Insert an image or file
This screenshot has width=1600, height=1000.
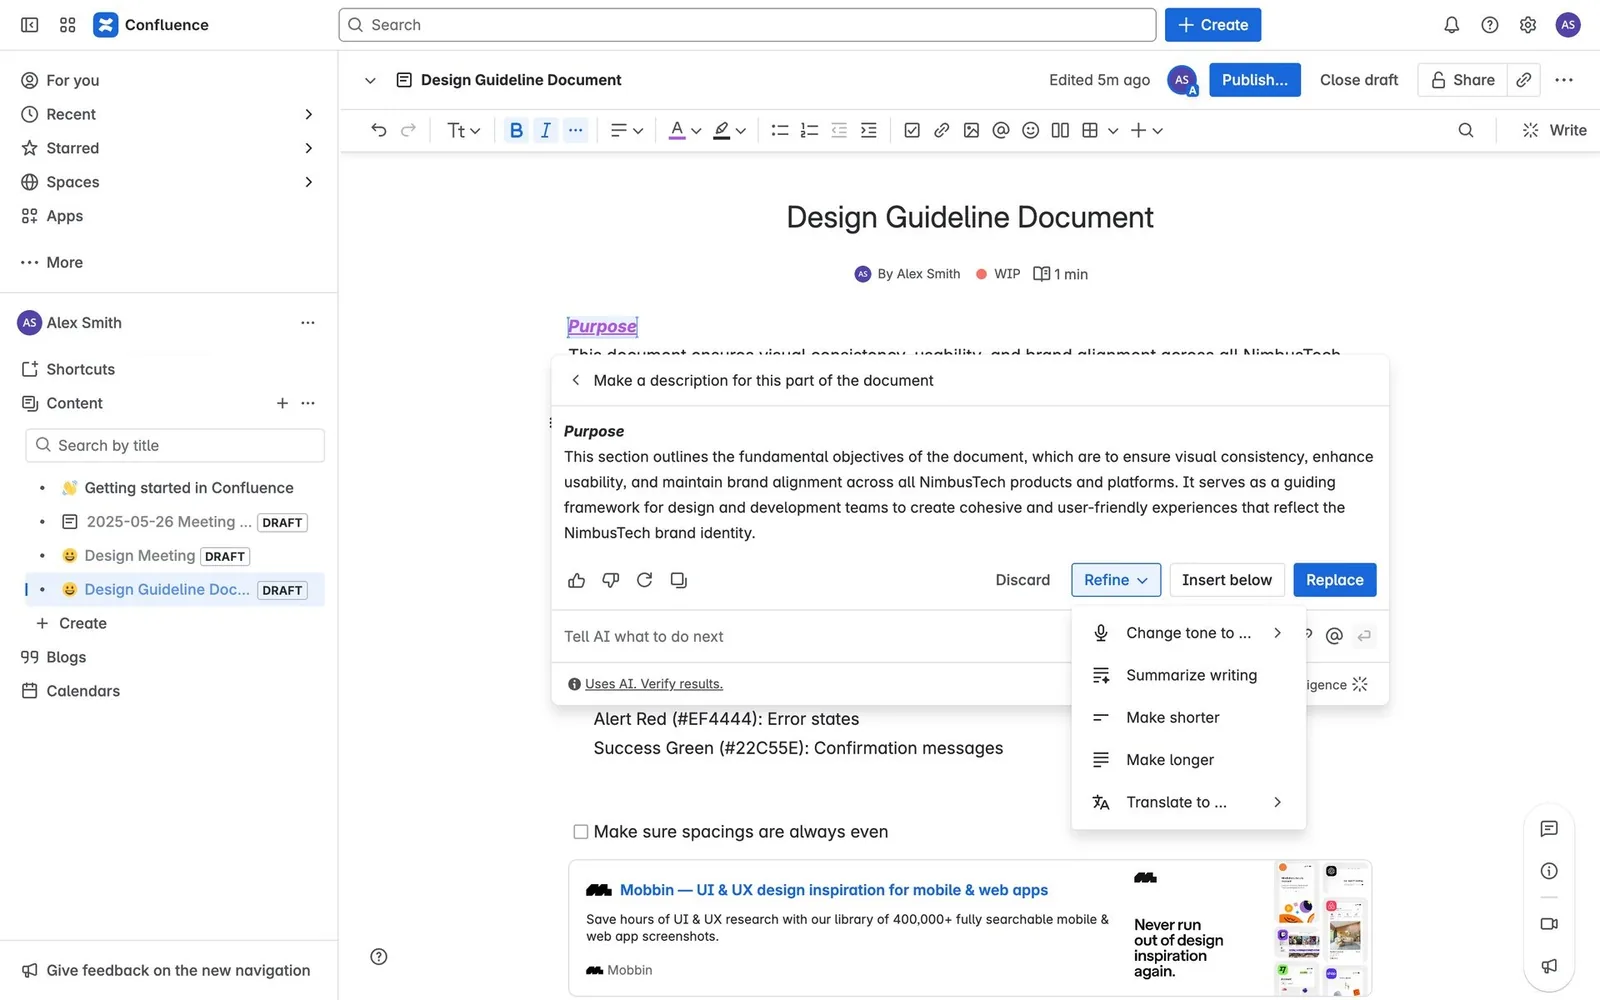(x=971, y=130)
